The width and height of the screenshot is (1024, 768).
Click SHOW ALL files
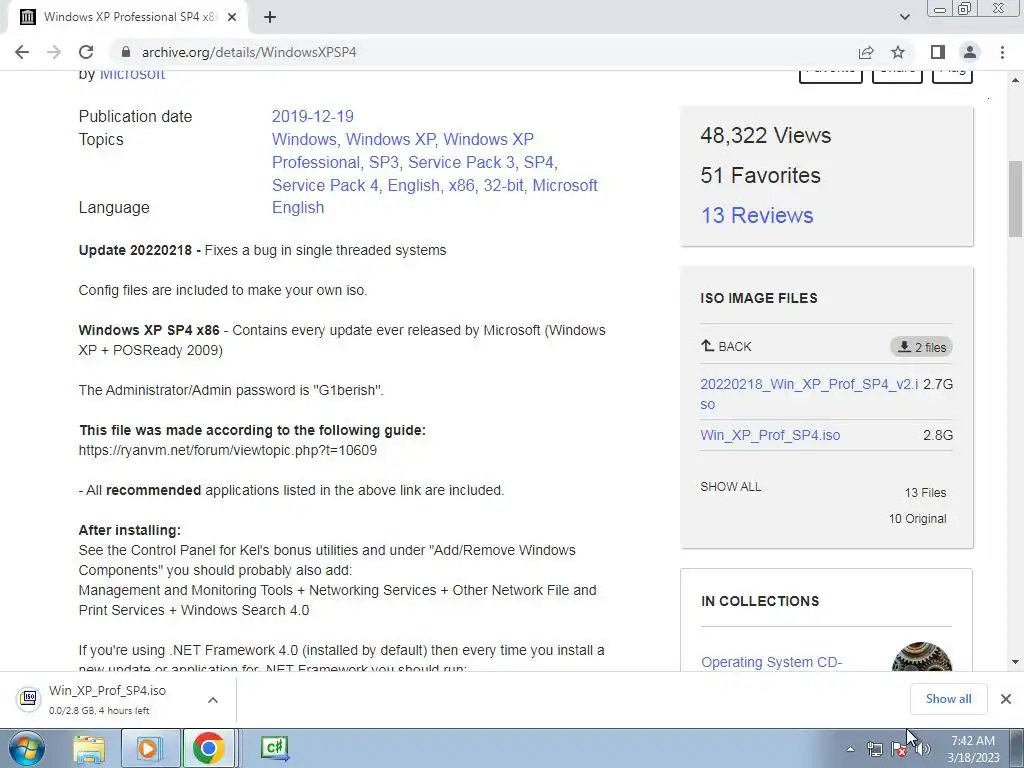pos(730,487)
